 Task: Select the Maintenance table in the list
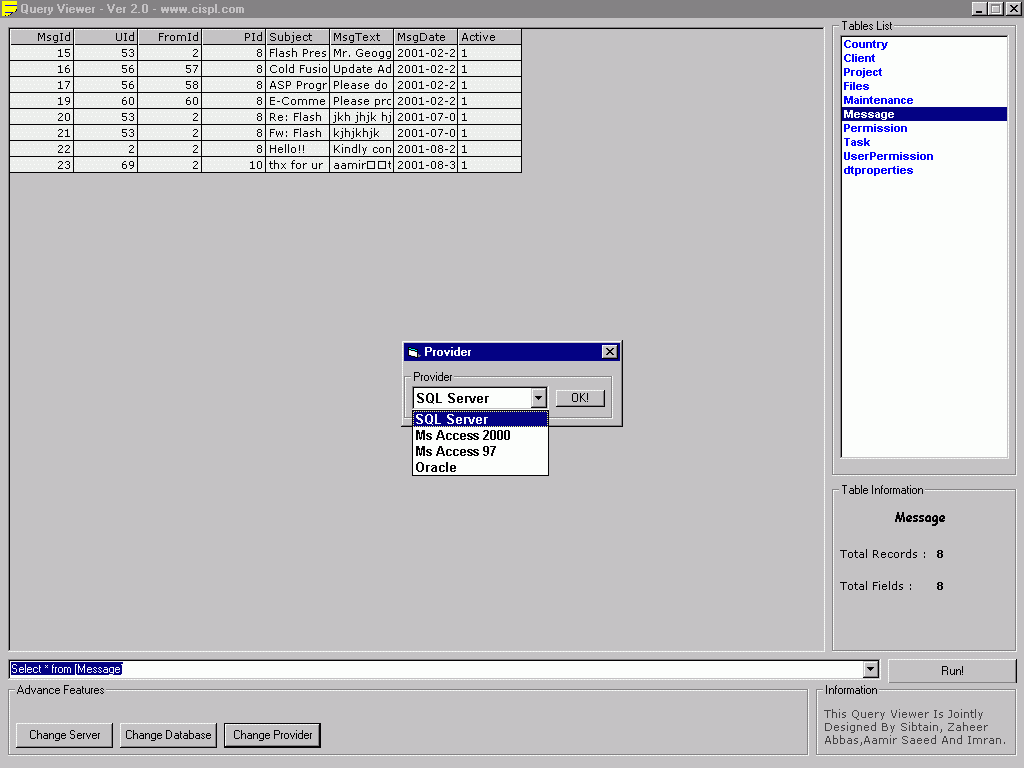(878, 100)
